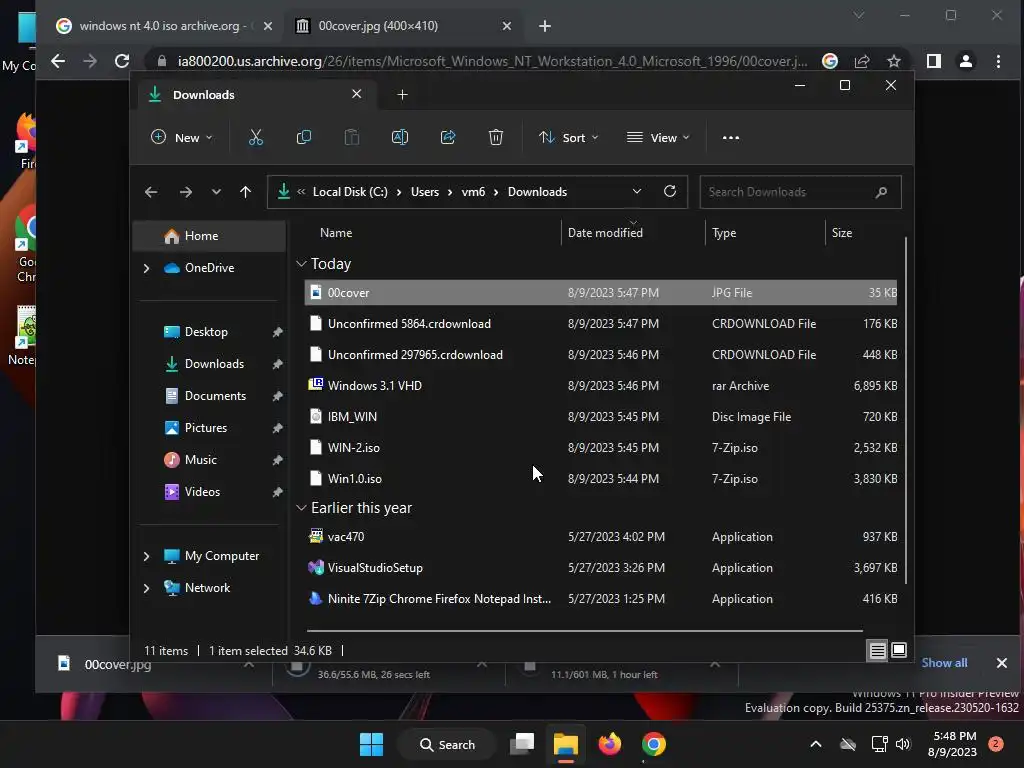This screenshot has height=768, width=1024.
Task: Click Show all downloads link
Action: 944,663
